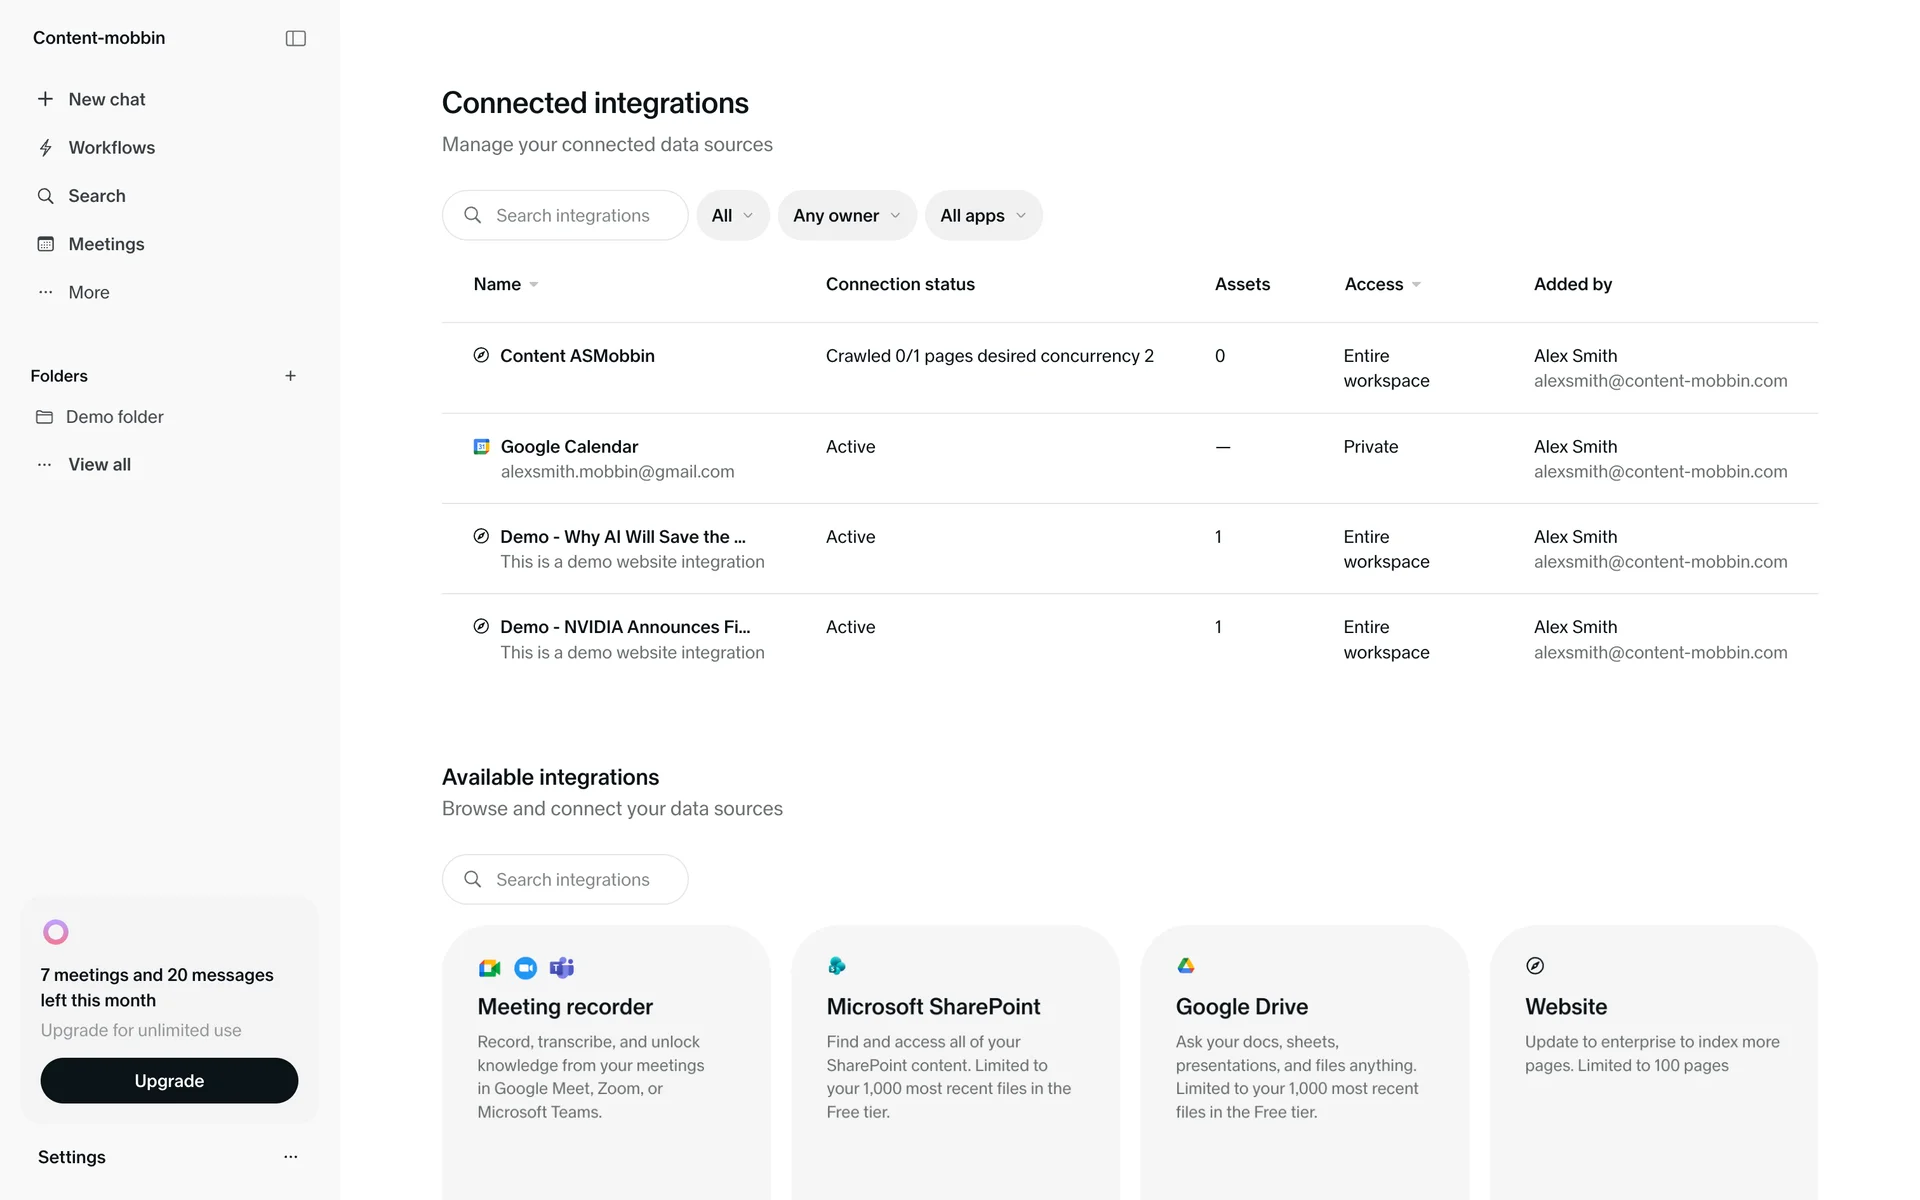Viewport: 1920px width, 1200px height.
Task: Open the Settings three-dot menu icon
Action: coord(290,1157)
